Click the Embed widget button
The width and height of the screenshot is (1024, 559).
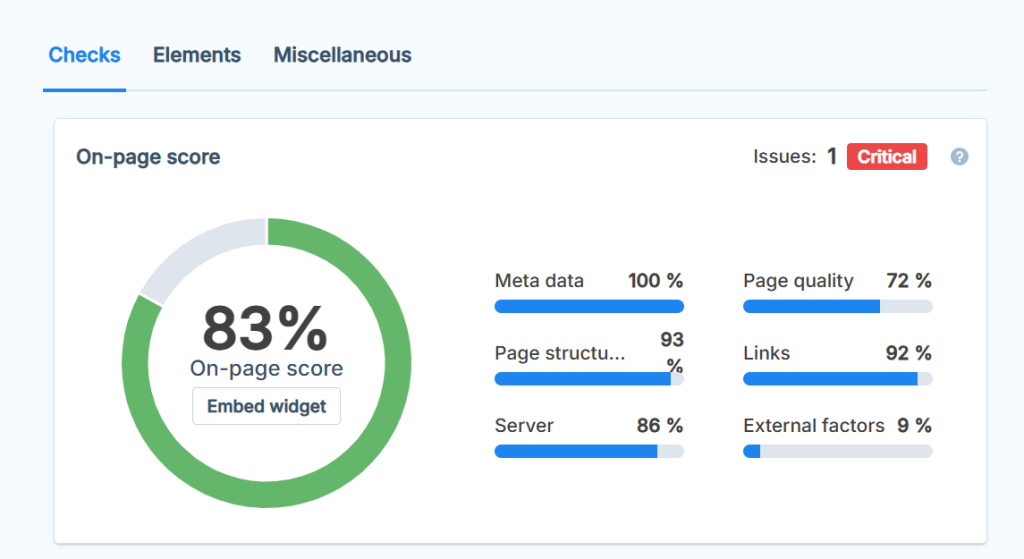pyautogui.click(x=266, y=406)
